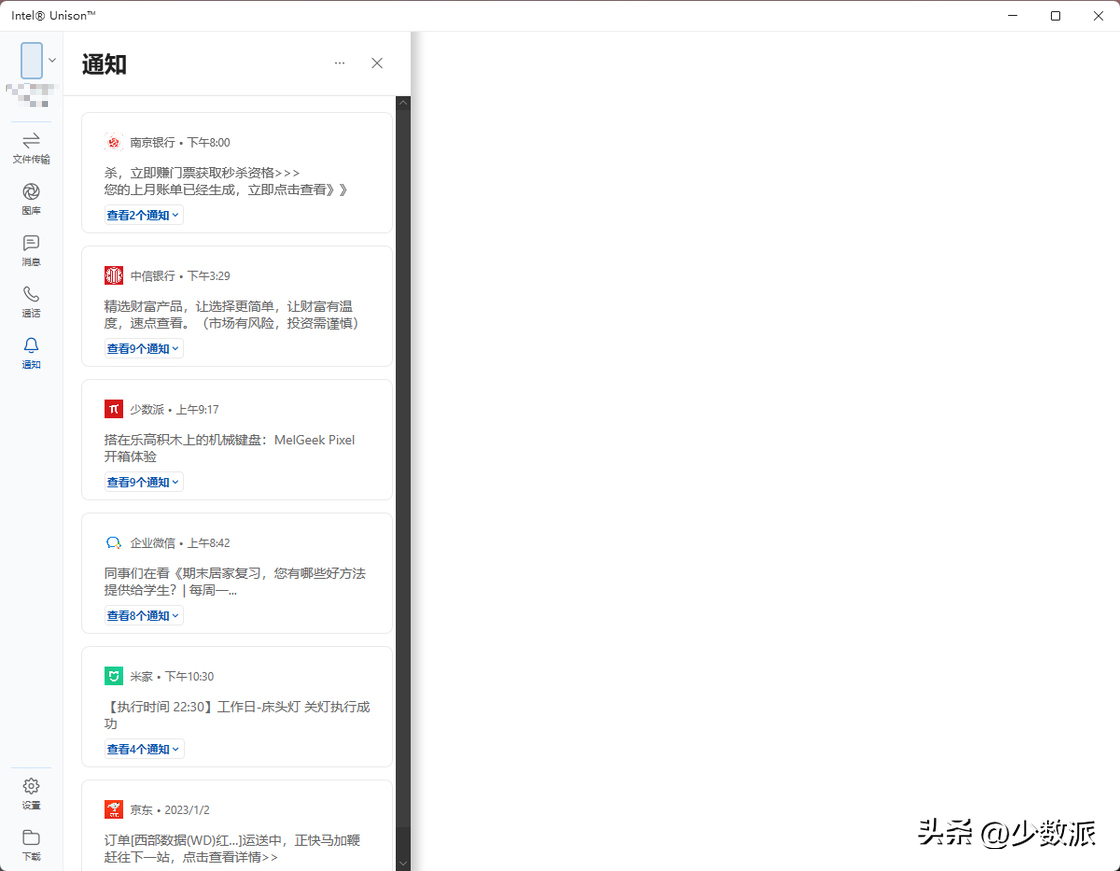Expand 查看8个通知 under 企业微信
The width and height of the screenshot is (1120, 871).
coord(144,616)
